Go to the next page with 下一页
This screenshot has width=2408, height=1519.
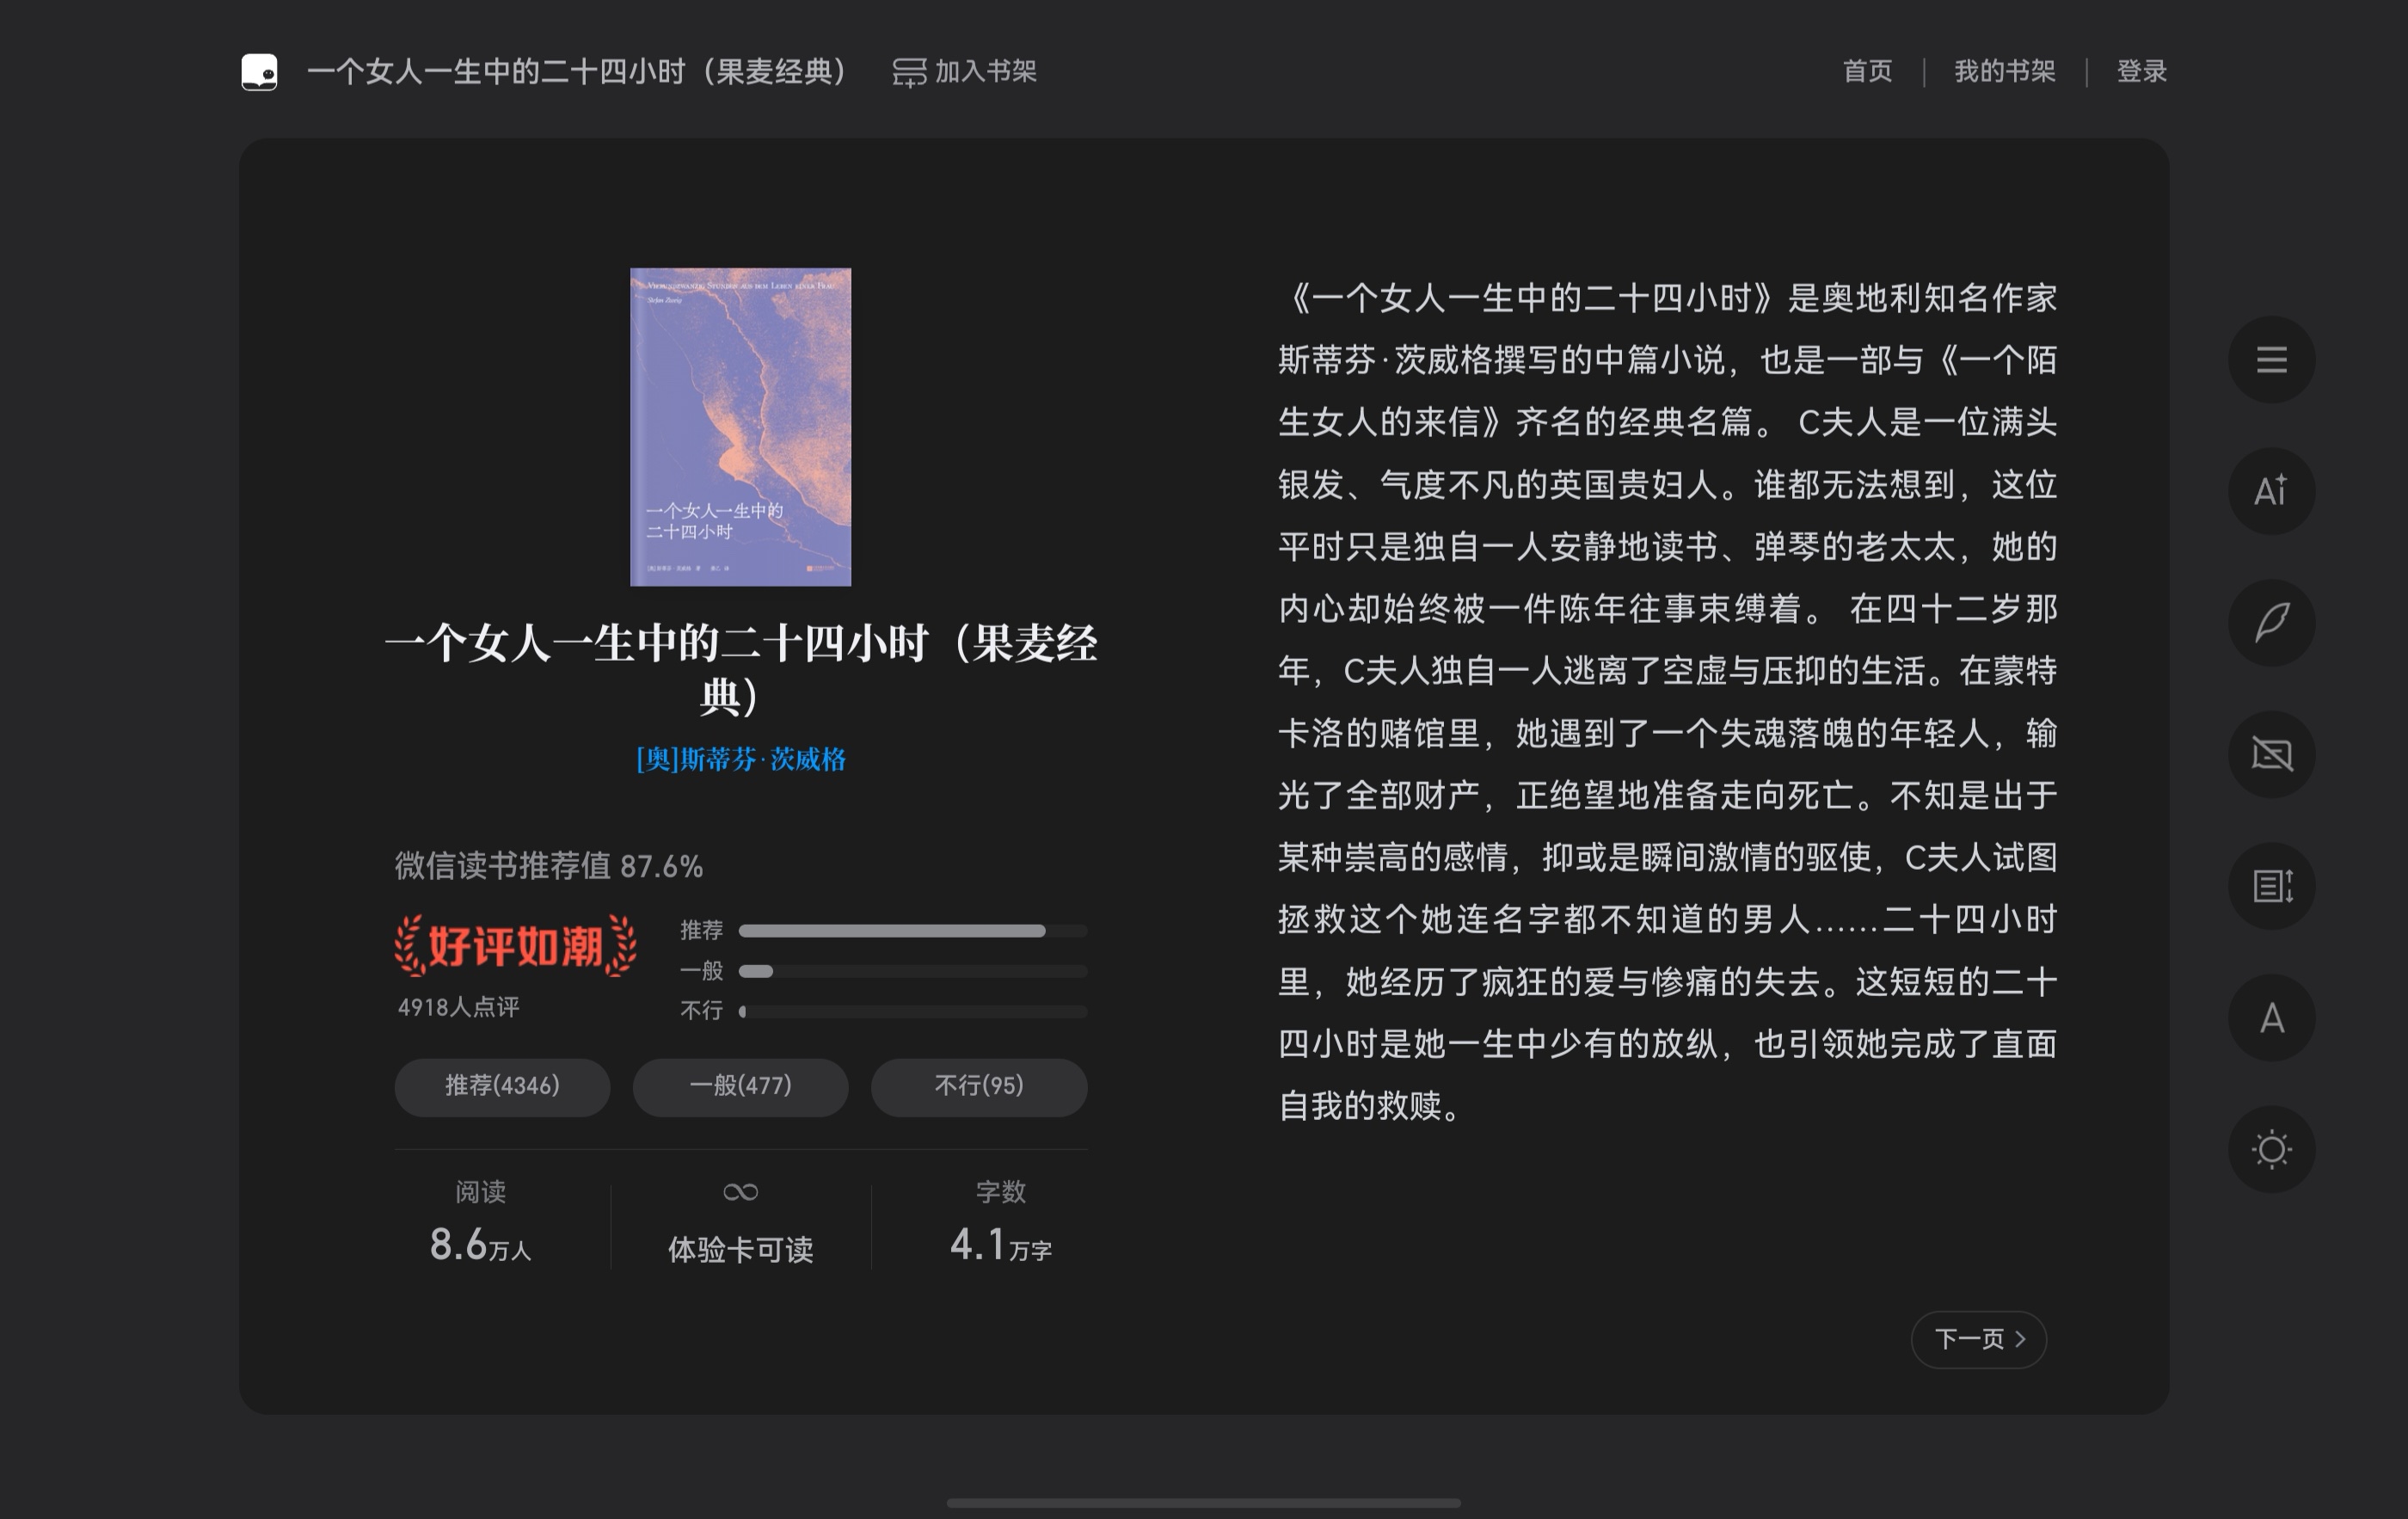pyautogui.click(x=1978, y=1339)
